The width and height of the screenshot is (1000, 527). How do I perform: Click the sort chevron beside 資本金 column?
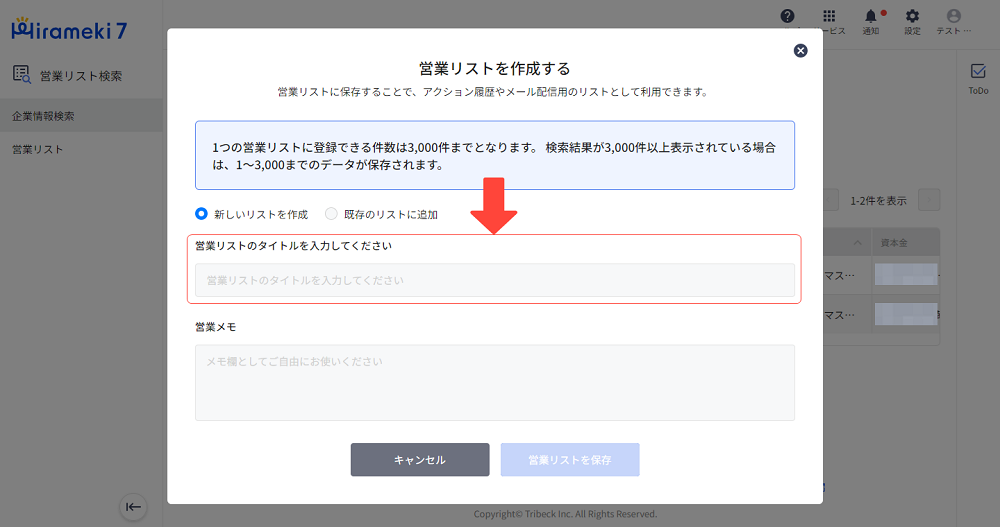coord(858,243)
